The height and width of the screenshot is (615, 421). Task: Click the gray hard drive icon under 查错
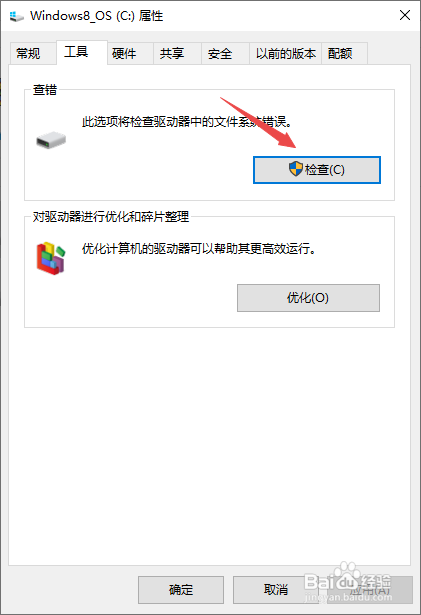(x=51, y=140)
